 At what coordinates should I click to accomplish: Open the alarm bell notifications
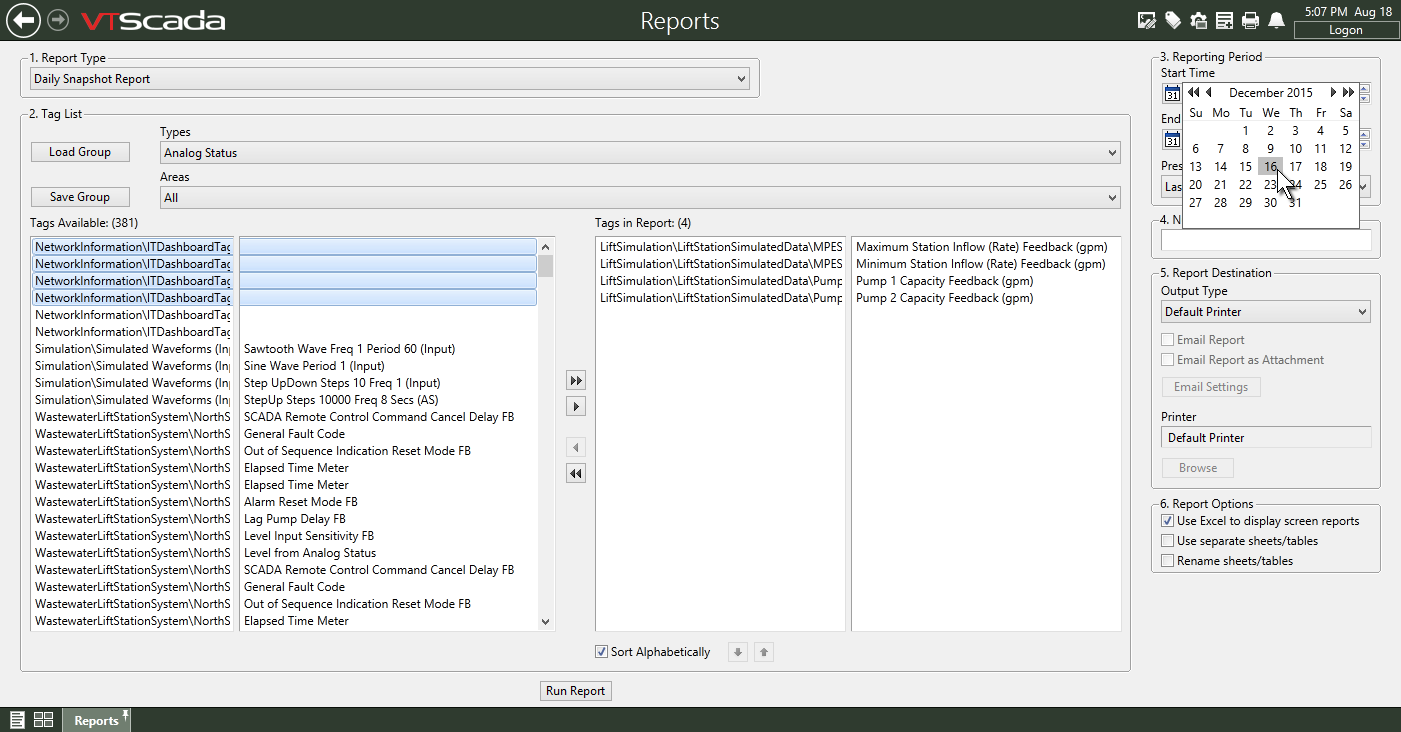1276,20
